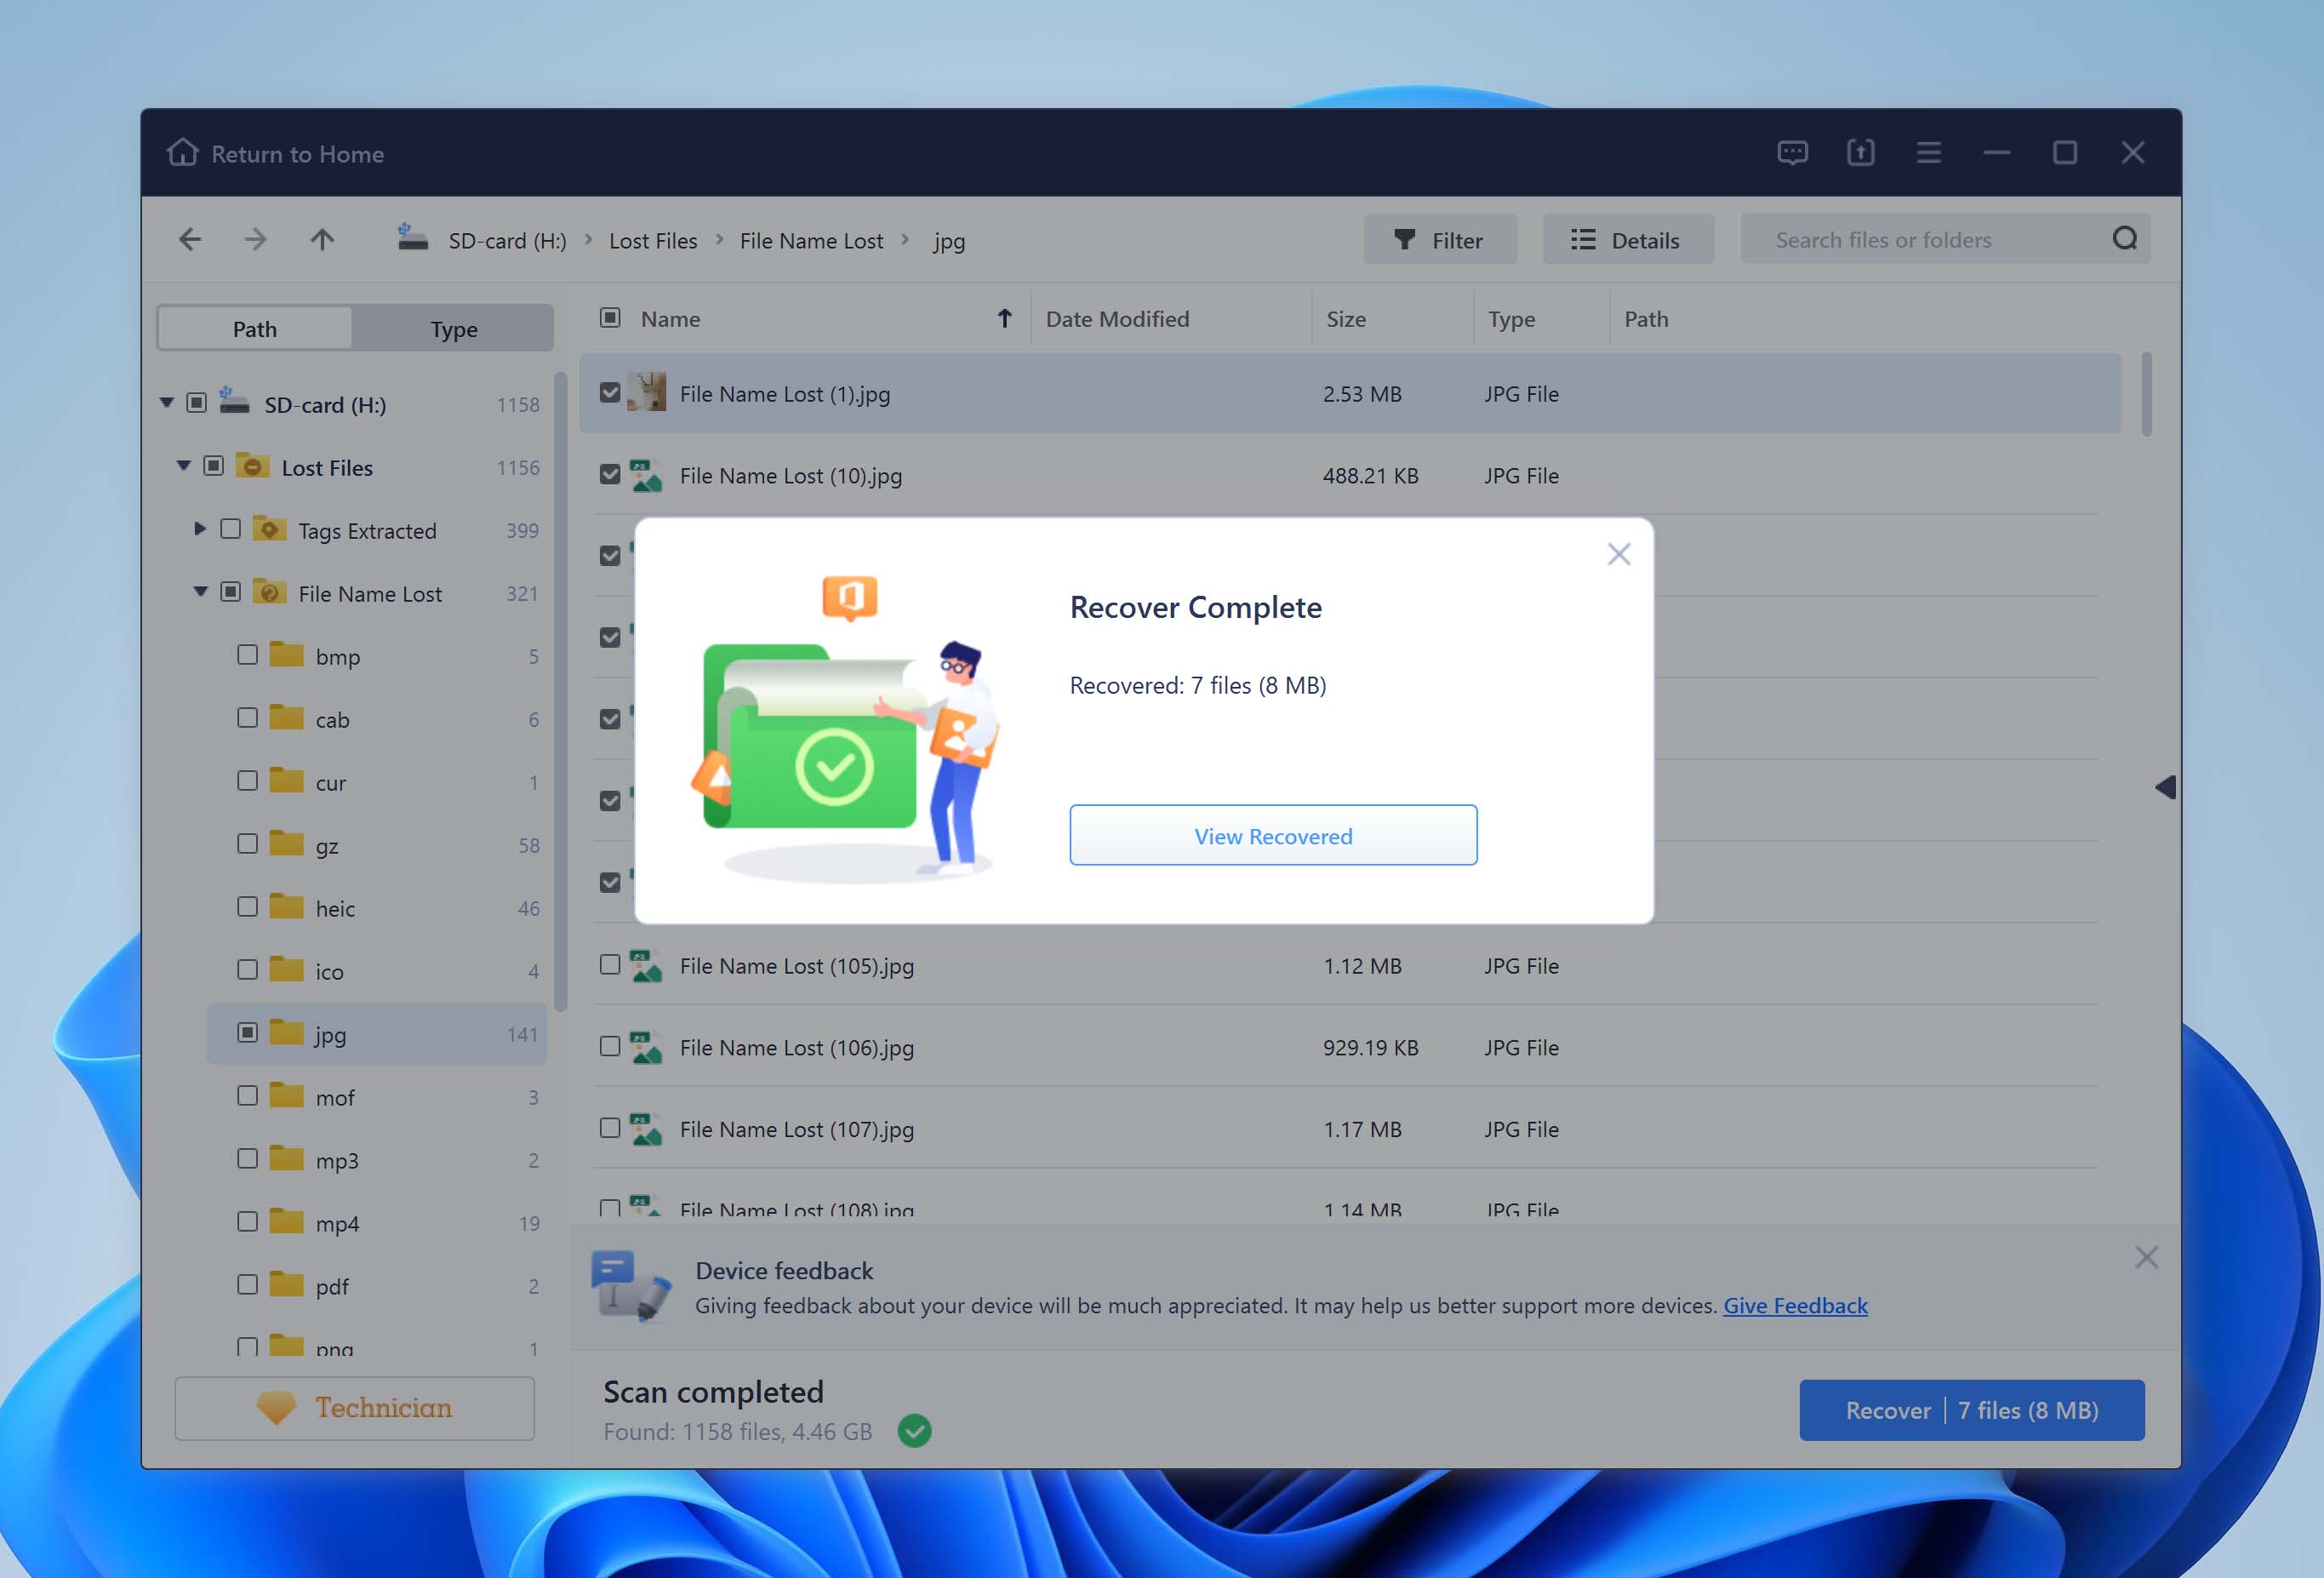The image size is (2324, 1578).
Task: Check the bmp folder checkbox
Action: click(247, 655)
